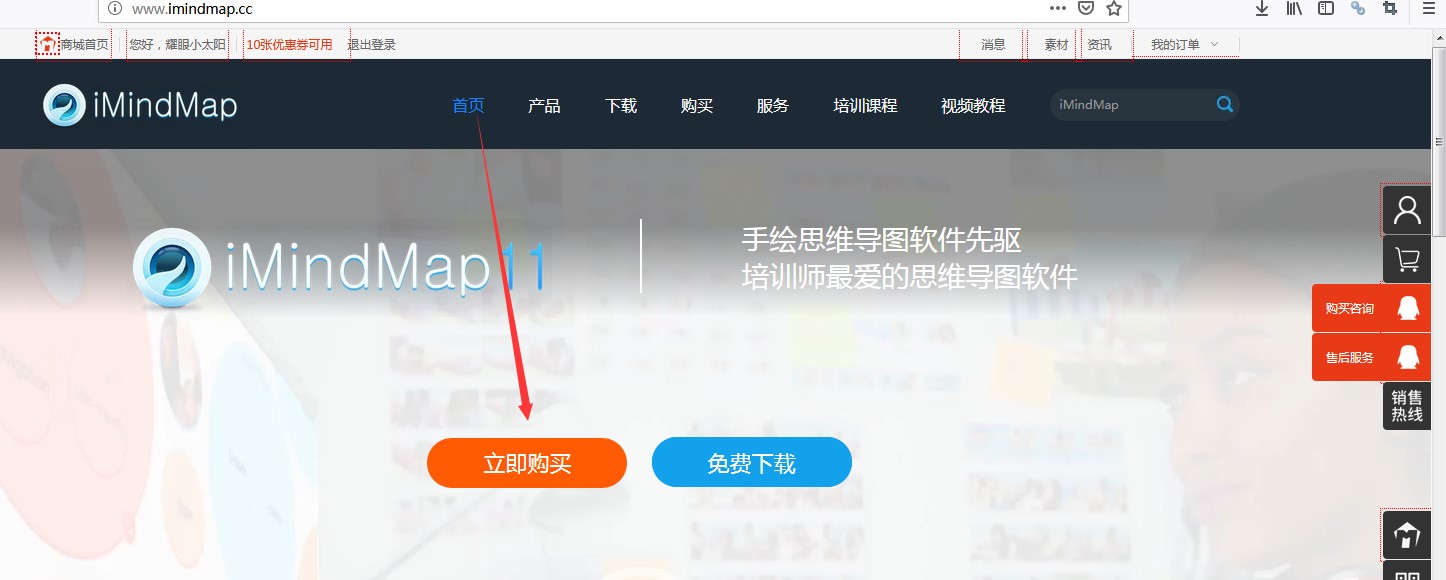This screenshot has width=1446, height=580.
Task: Expand the 我的订单 dropdown
Action: [1185, 44]
